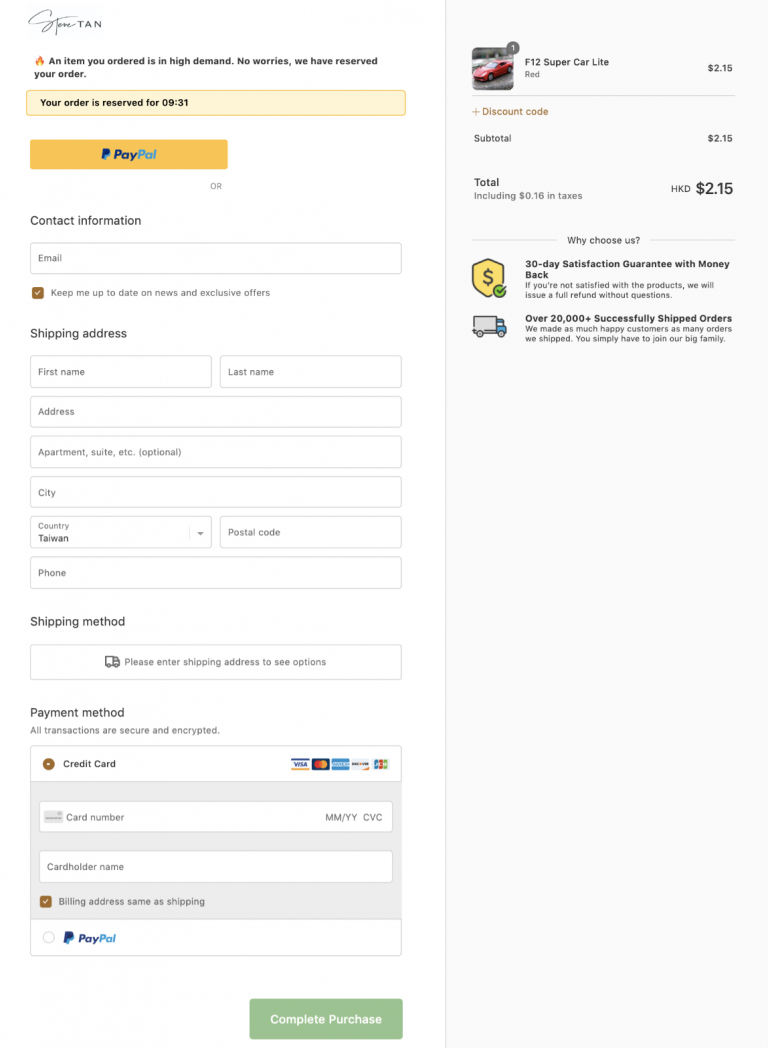This screenshot has height=1048, width=768.
Task: Toggle billing address same as shipping
Action: 45,901
